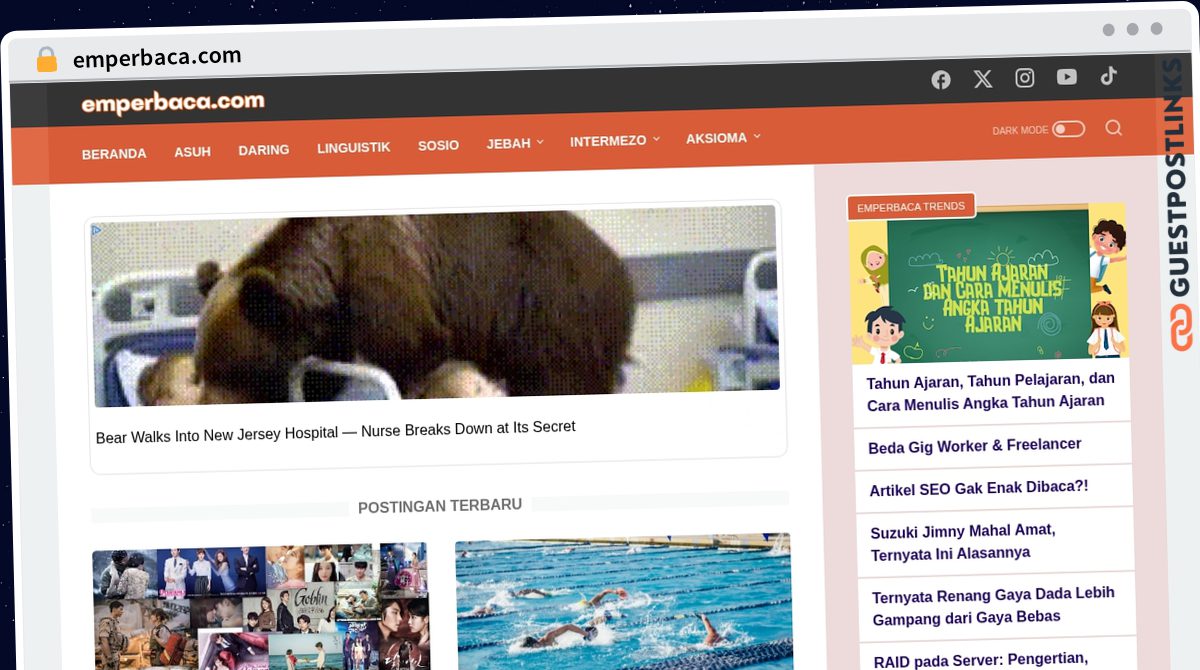Open Ternyata Renang Gaya Dada article

tap(994, 606)
